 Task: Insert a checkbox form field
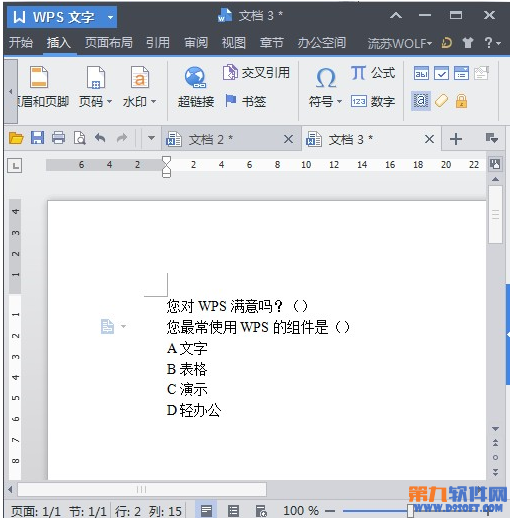(441, 73)
